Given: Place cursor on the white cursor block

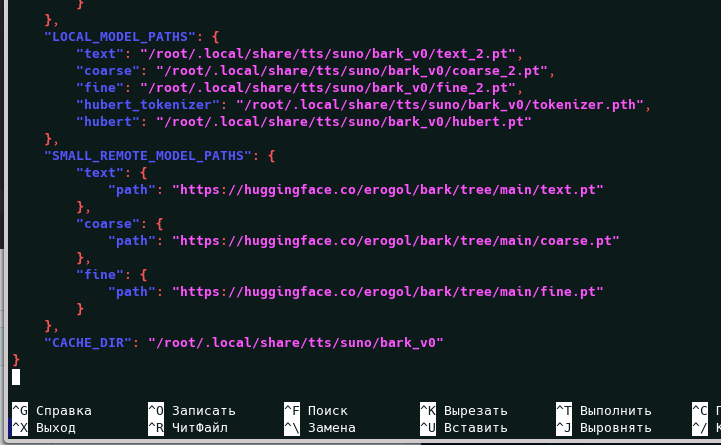Looking at the screenshot, I should (16, 377).
